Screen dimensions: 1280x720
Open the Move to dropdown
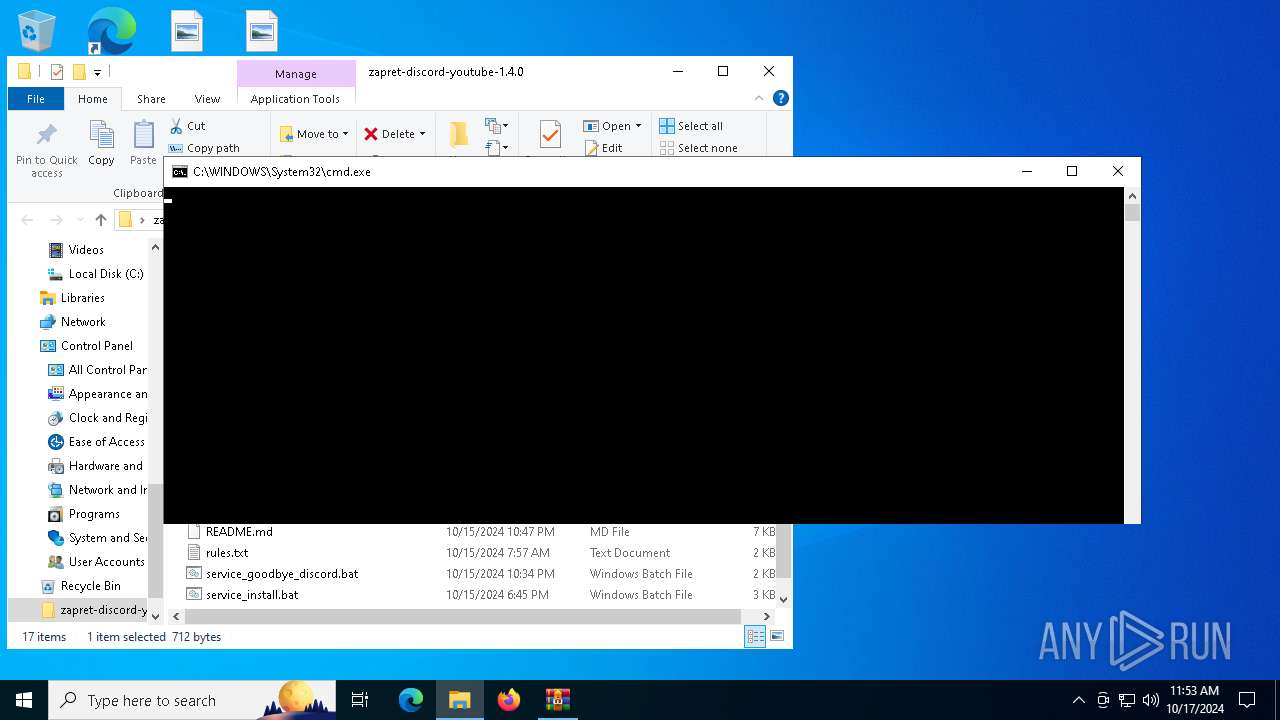click(x=314, y=134)
